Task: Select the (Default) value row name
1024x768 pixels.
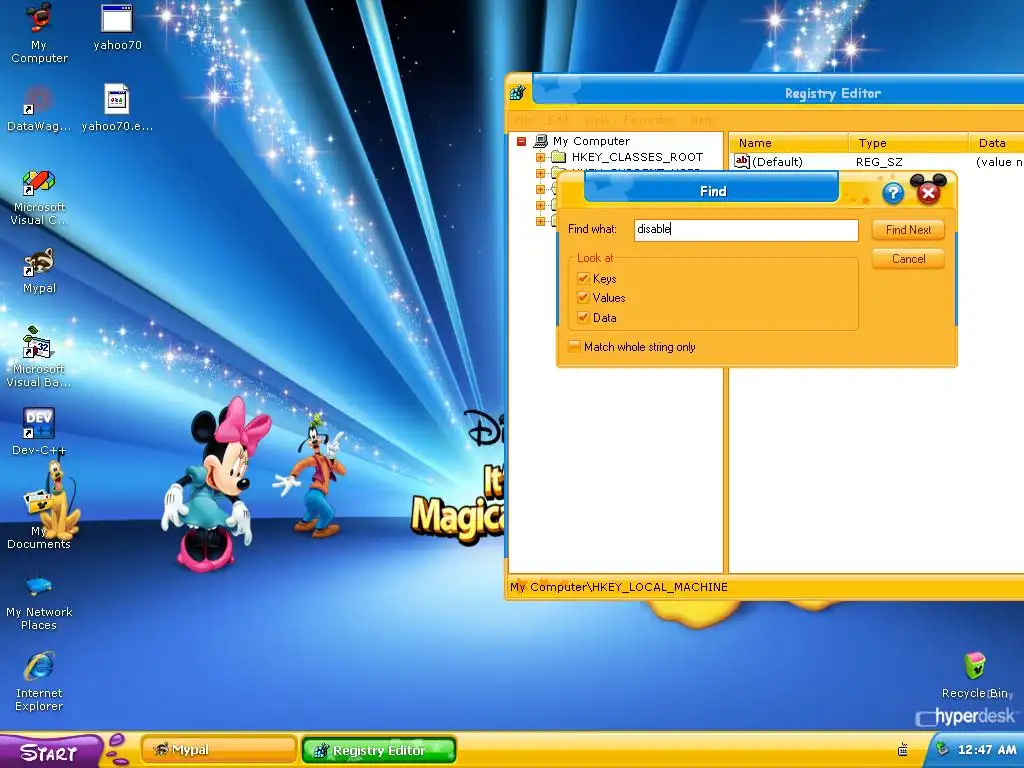Action: [x=777, y=161]
